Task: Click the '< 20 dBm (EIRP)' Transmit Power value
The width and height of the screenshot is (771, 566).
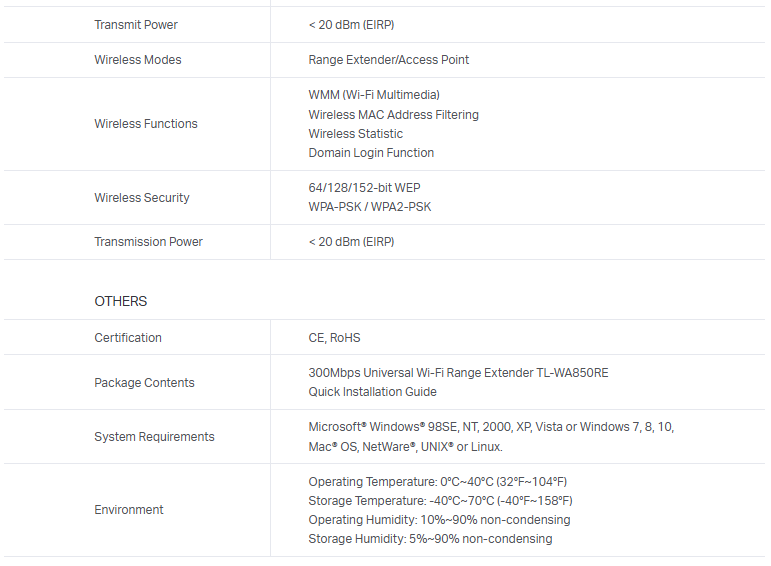Action: click(358, 24)
